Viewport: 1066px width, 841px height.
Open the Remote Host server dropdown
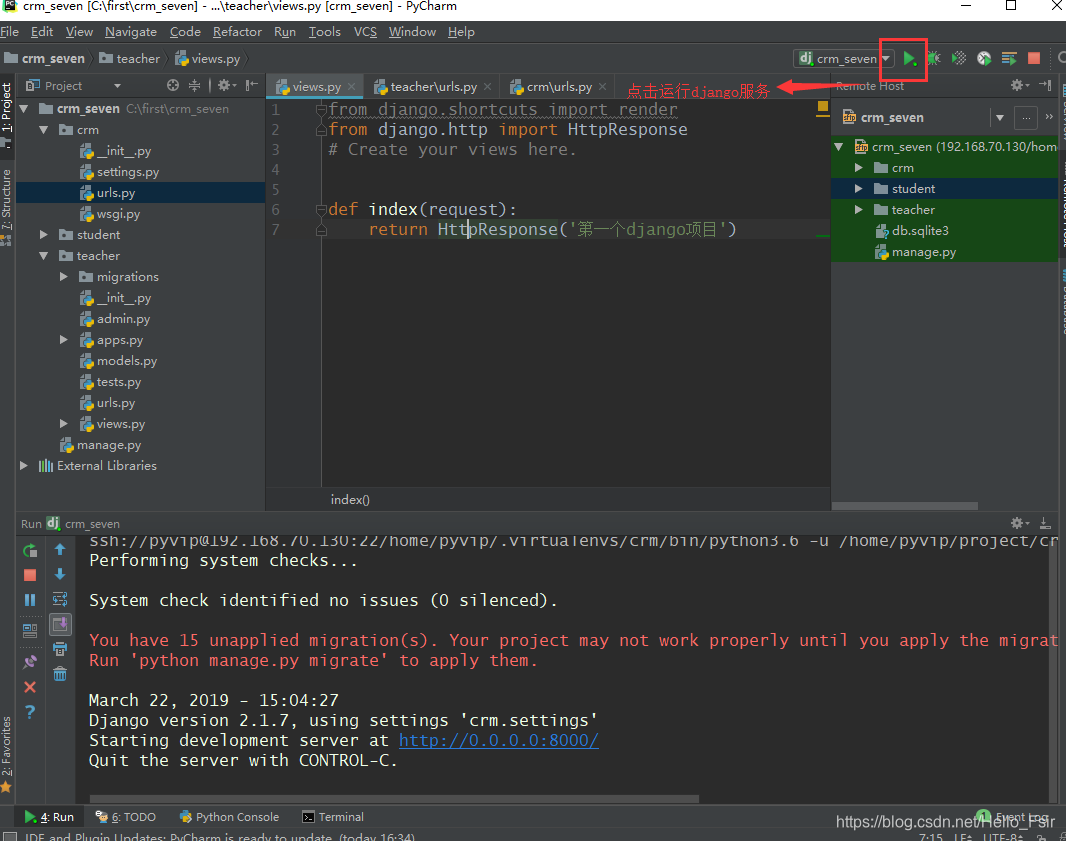click(999, 118)
